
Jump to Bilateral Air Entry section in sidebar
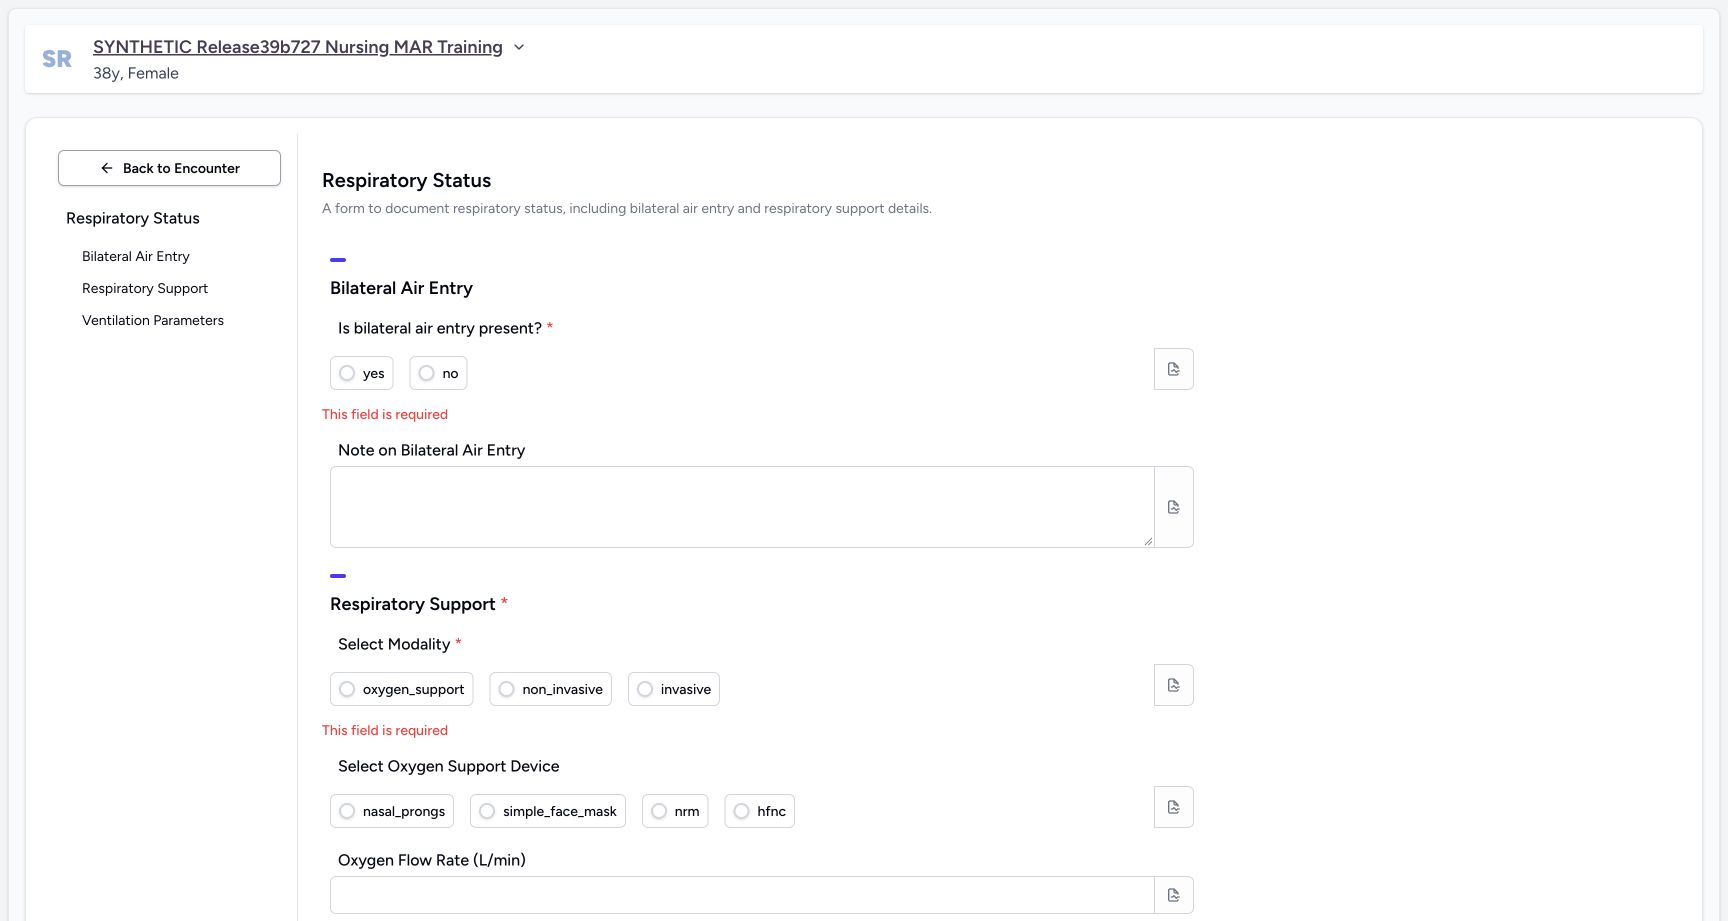136,256
